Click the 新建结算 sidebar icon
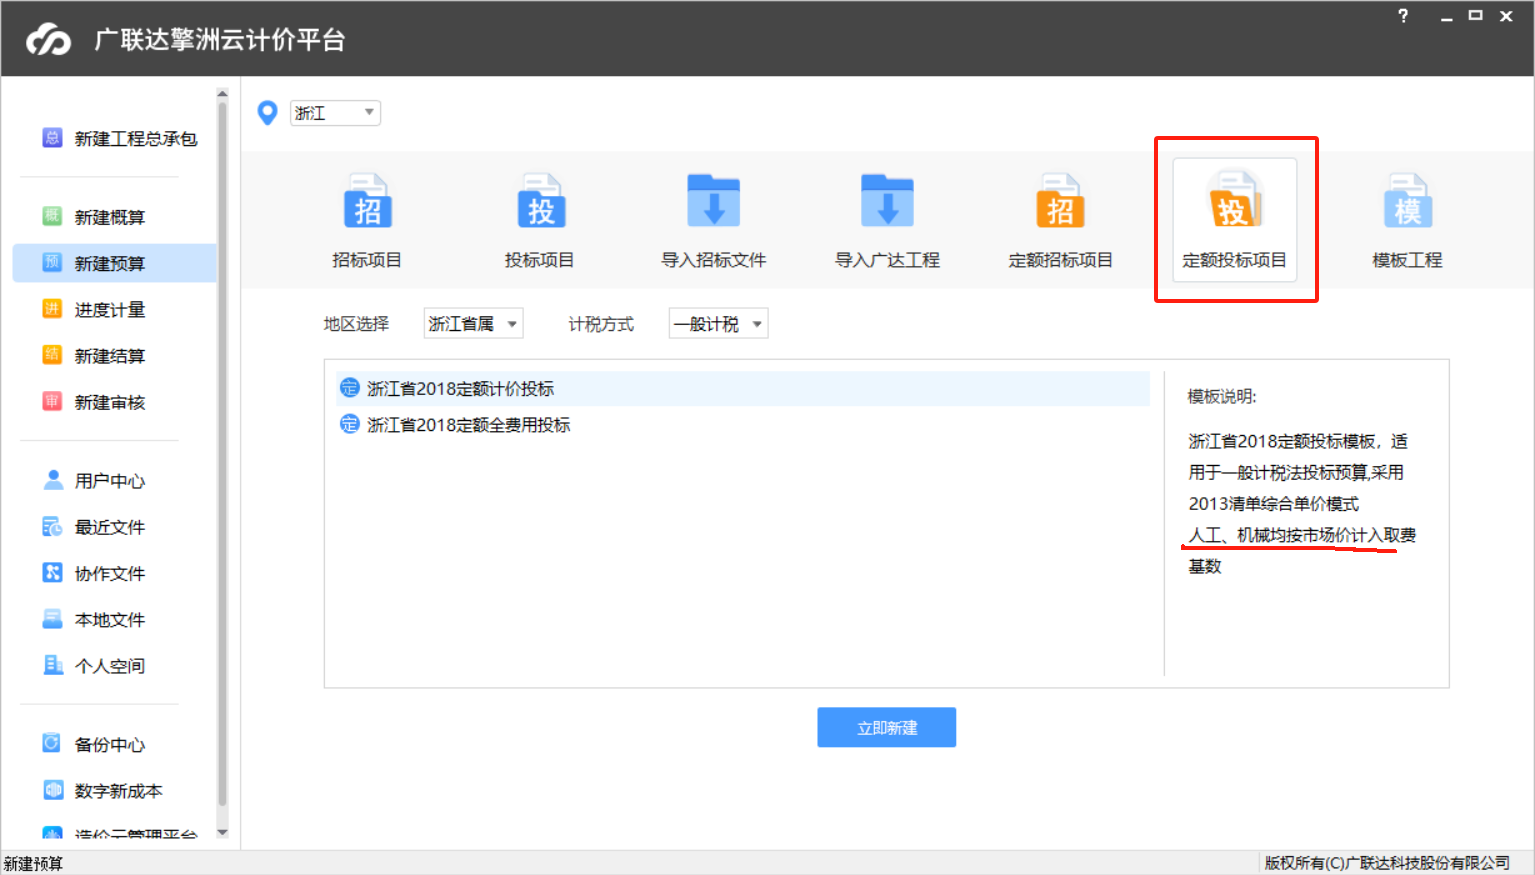The height and width of the screenshot is (875, 1535). (52, 354)
